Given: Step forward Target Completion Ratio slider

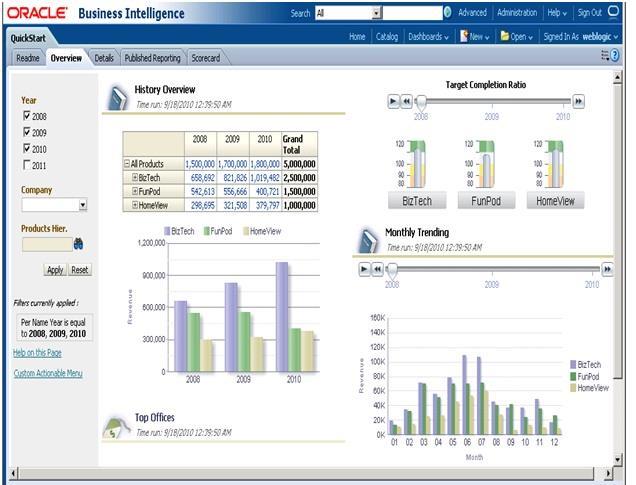Looking at the screenshot, I should 578,101.
